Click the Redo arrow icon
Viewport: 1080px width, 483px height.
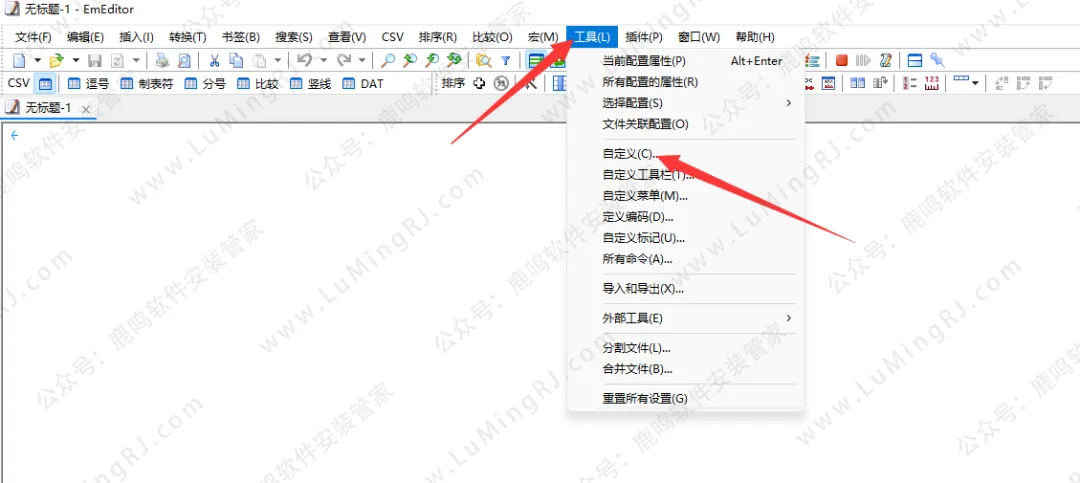point(344,61)
